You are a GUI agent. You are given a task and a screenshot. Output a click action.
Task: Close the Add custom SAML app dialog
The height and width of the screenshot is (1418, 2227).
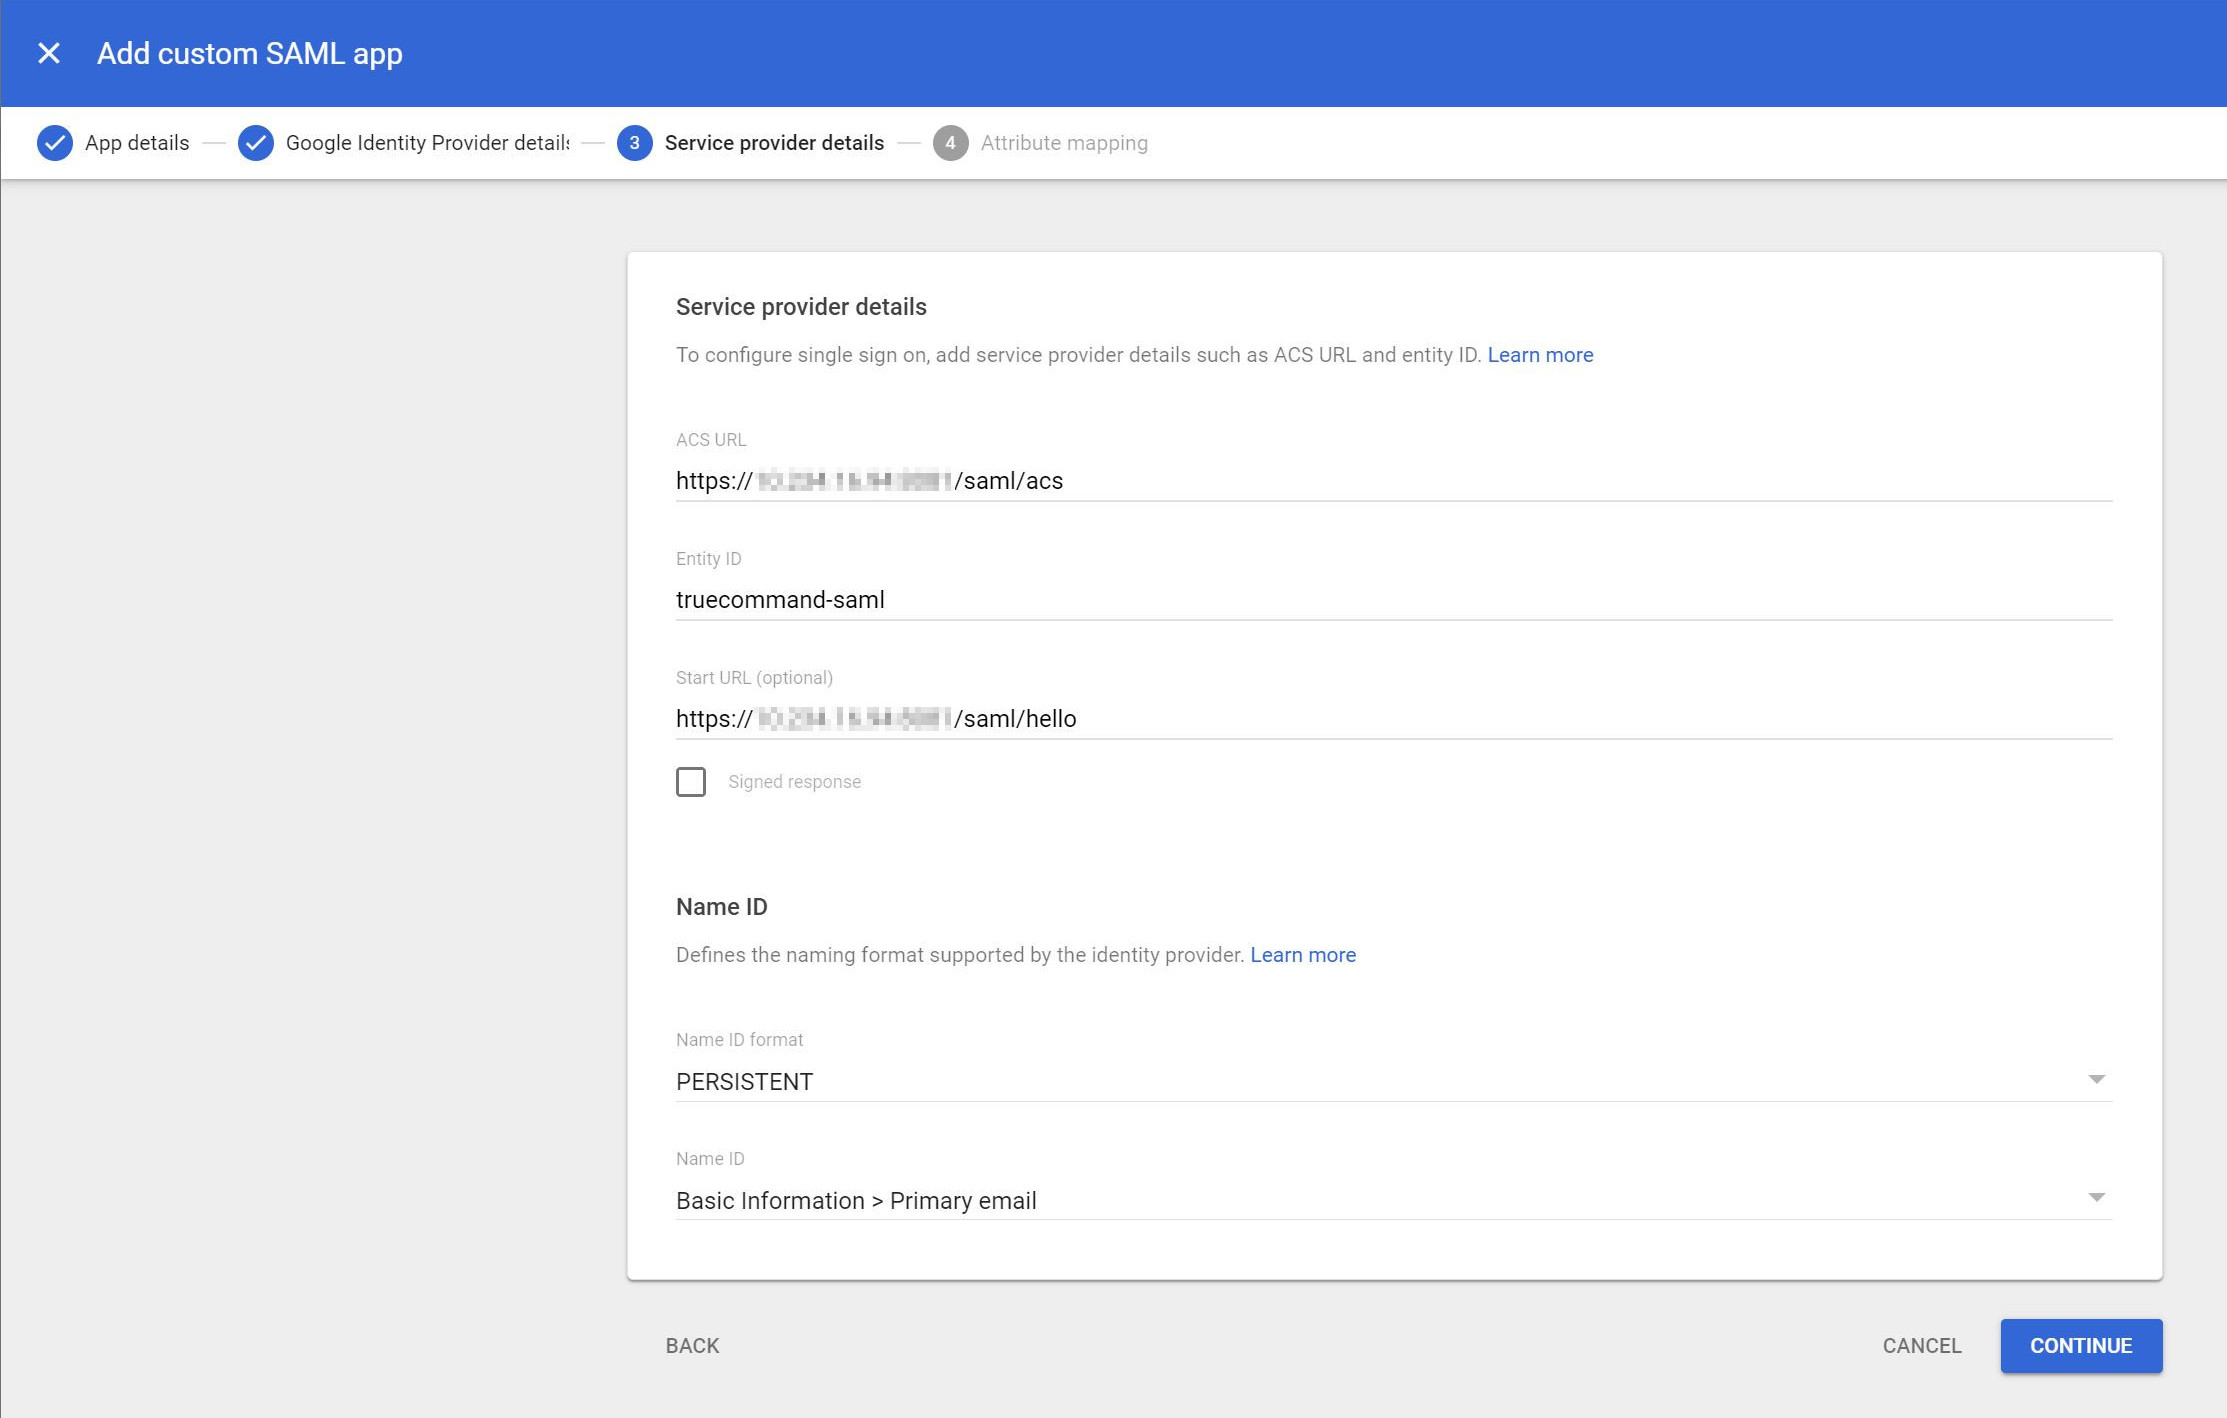click(x=47, y=52)
